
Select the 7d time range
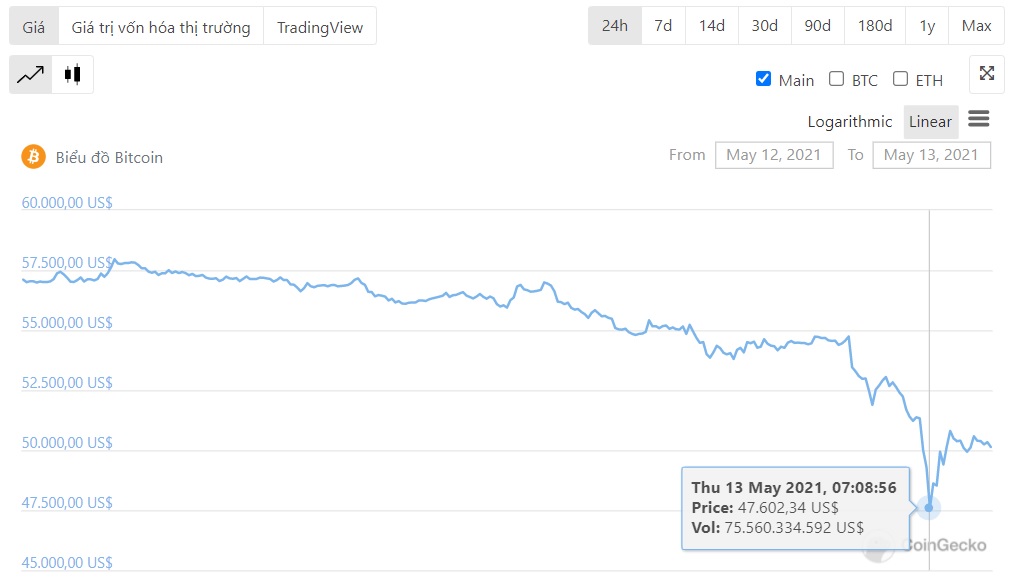pyautogui.click(x=663, y=26)
